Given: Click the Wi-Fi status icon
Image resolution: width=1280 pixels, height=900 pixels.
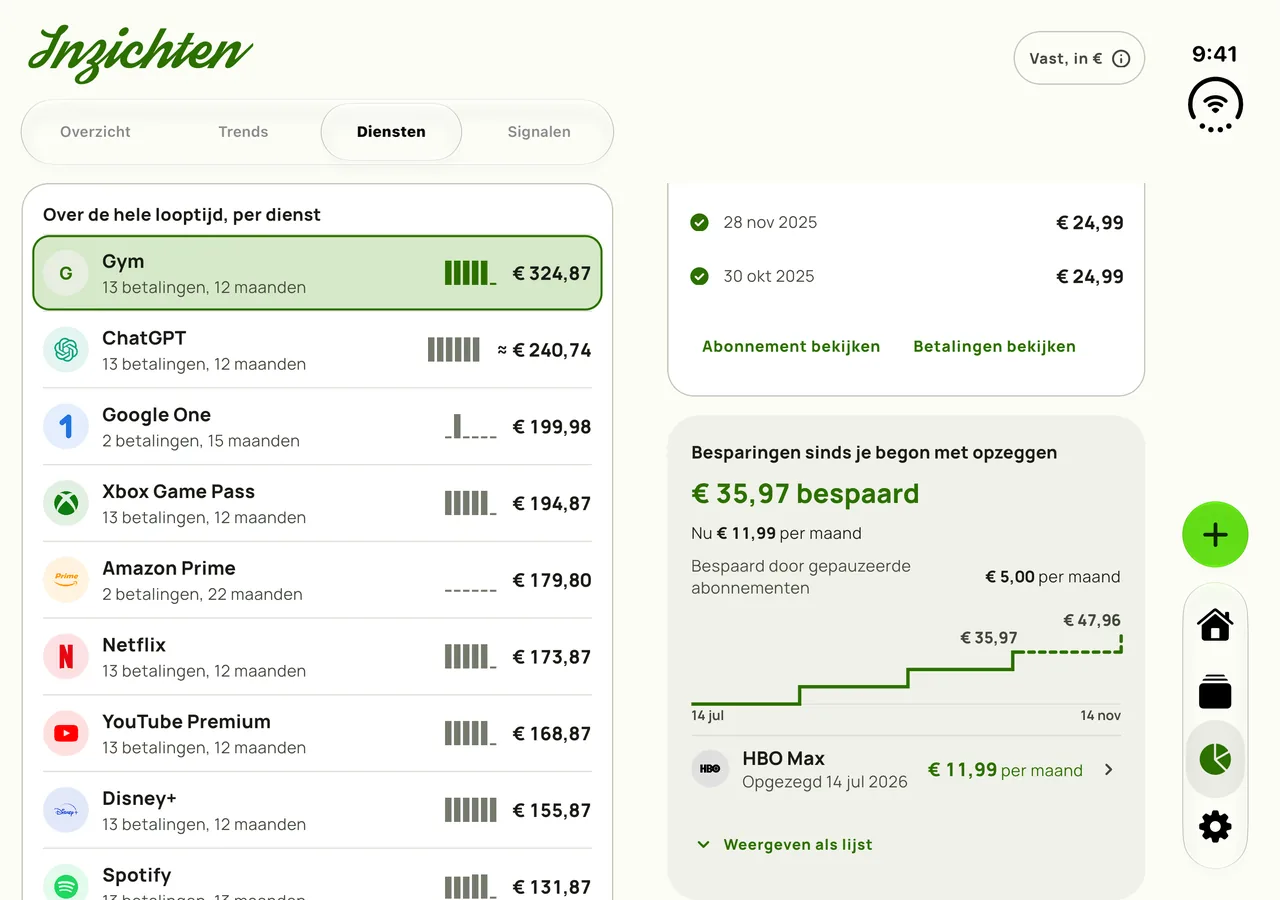Looking at the screenshot, I should tap(1215, 104).
